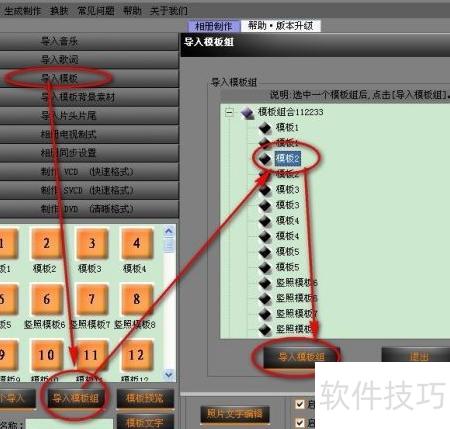
Task: Toggle the lower checkbox at the bottom
Action: pos(300,423)
